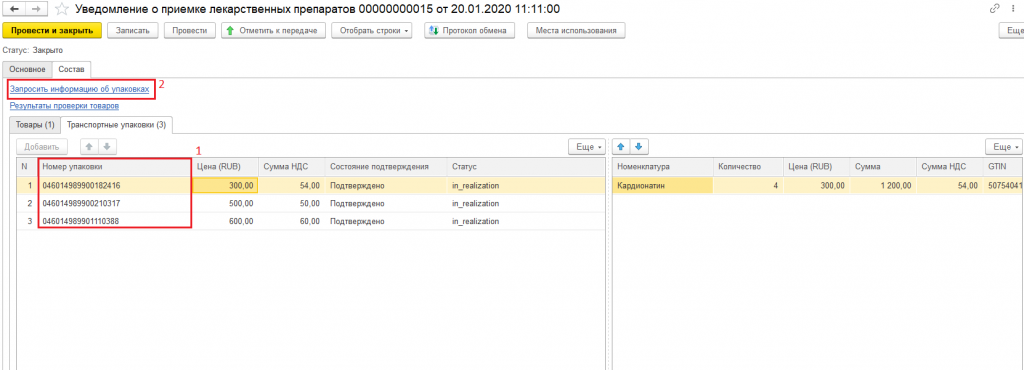Click blue down arrow in right panel
Viewport: 1024px width, 370px height.
tap(639, 147)
